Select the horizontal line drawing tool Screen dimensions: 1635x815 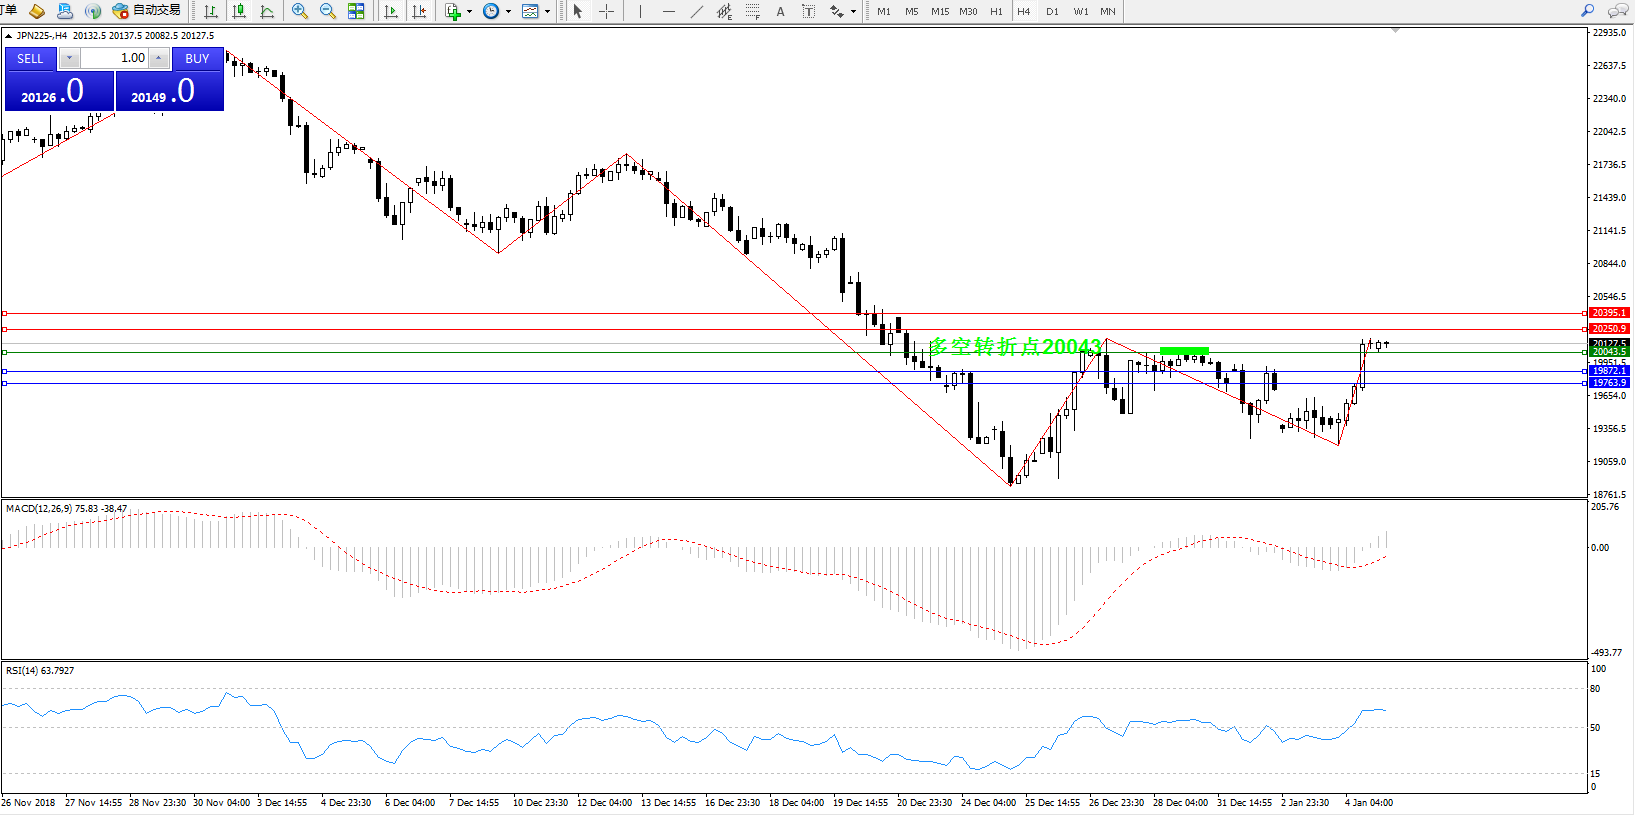(668, 11)
